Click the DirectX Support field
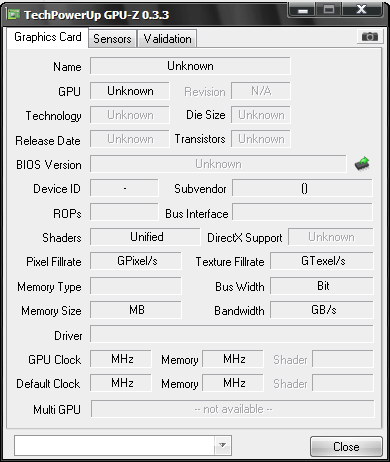The image size is (390, 462). tap(331, 237)
